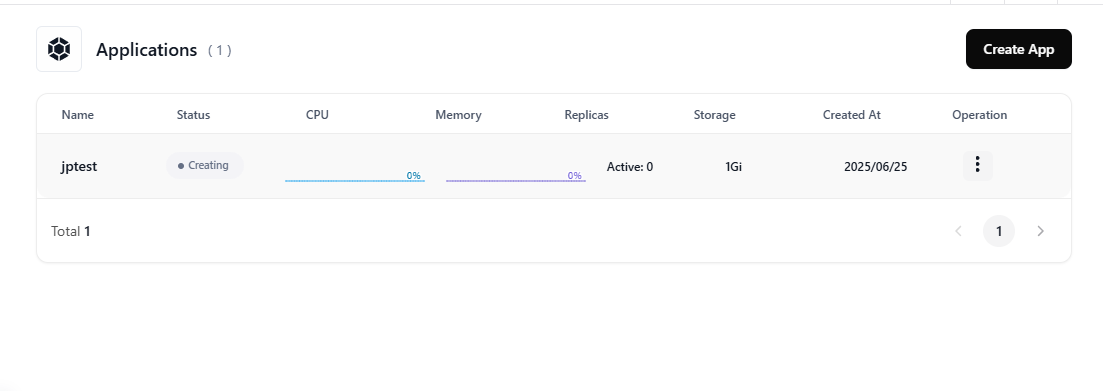Click the 2025/06/25 creation date

coord(876,167)
